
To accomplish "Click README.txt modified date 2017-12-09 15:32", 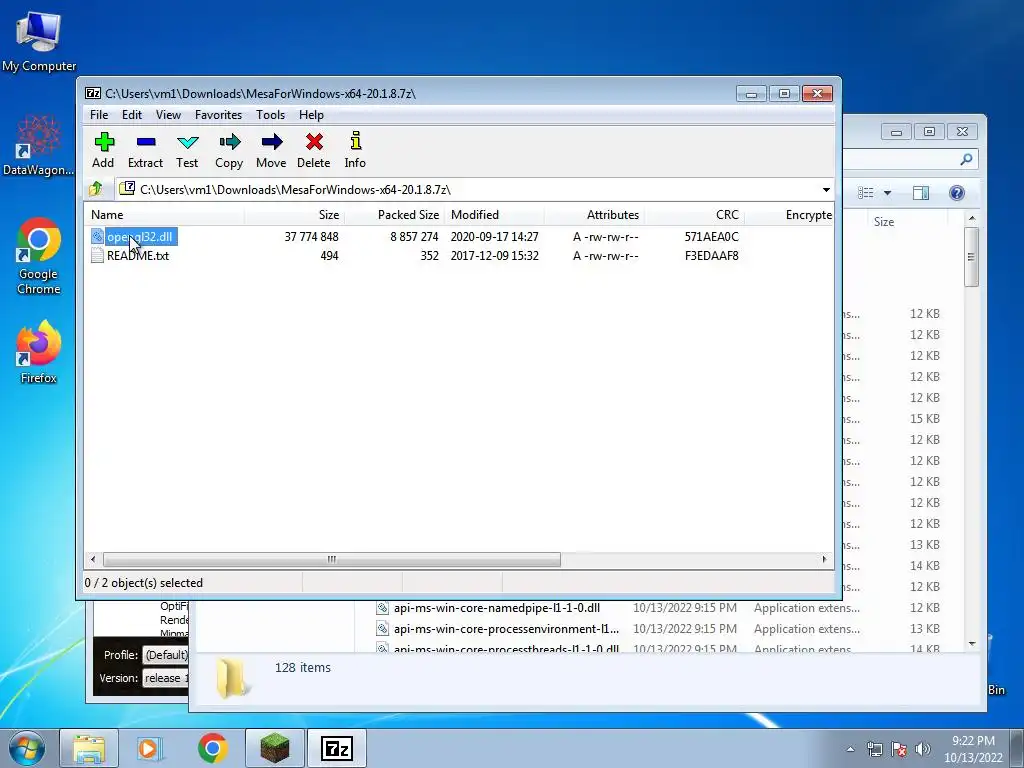I will (494, 256).
